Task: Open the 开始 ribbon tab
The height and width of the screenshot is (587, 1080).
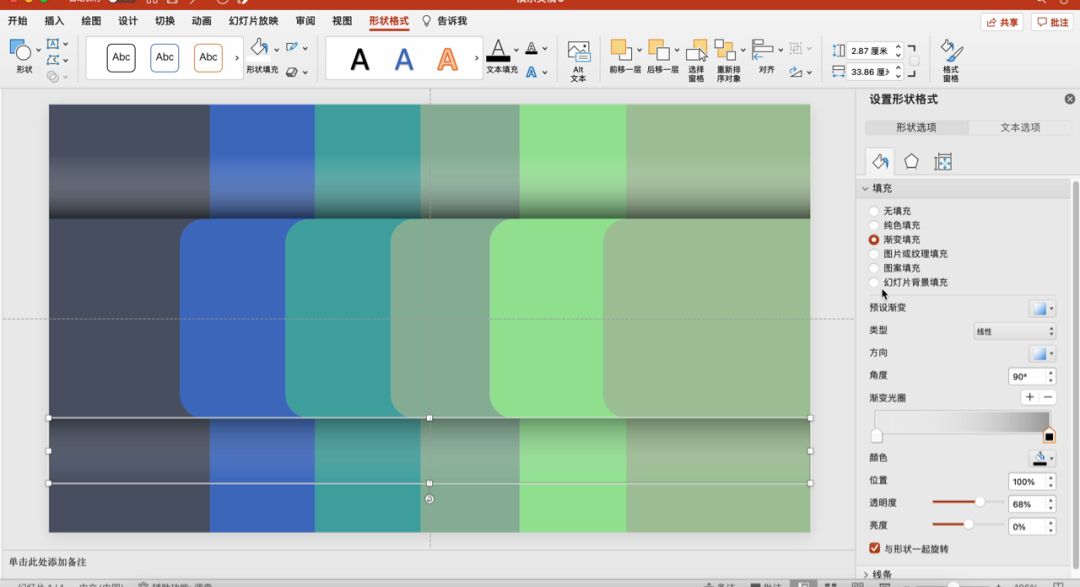Action: (x=17, y=21)
